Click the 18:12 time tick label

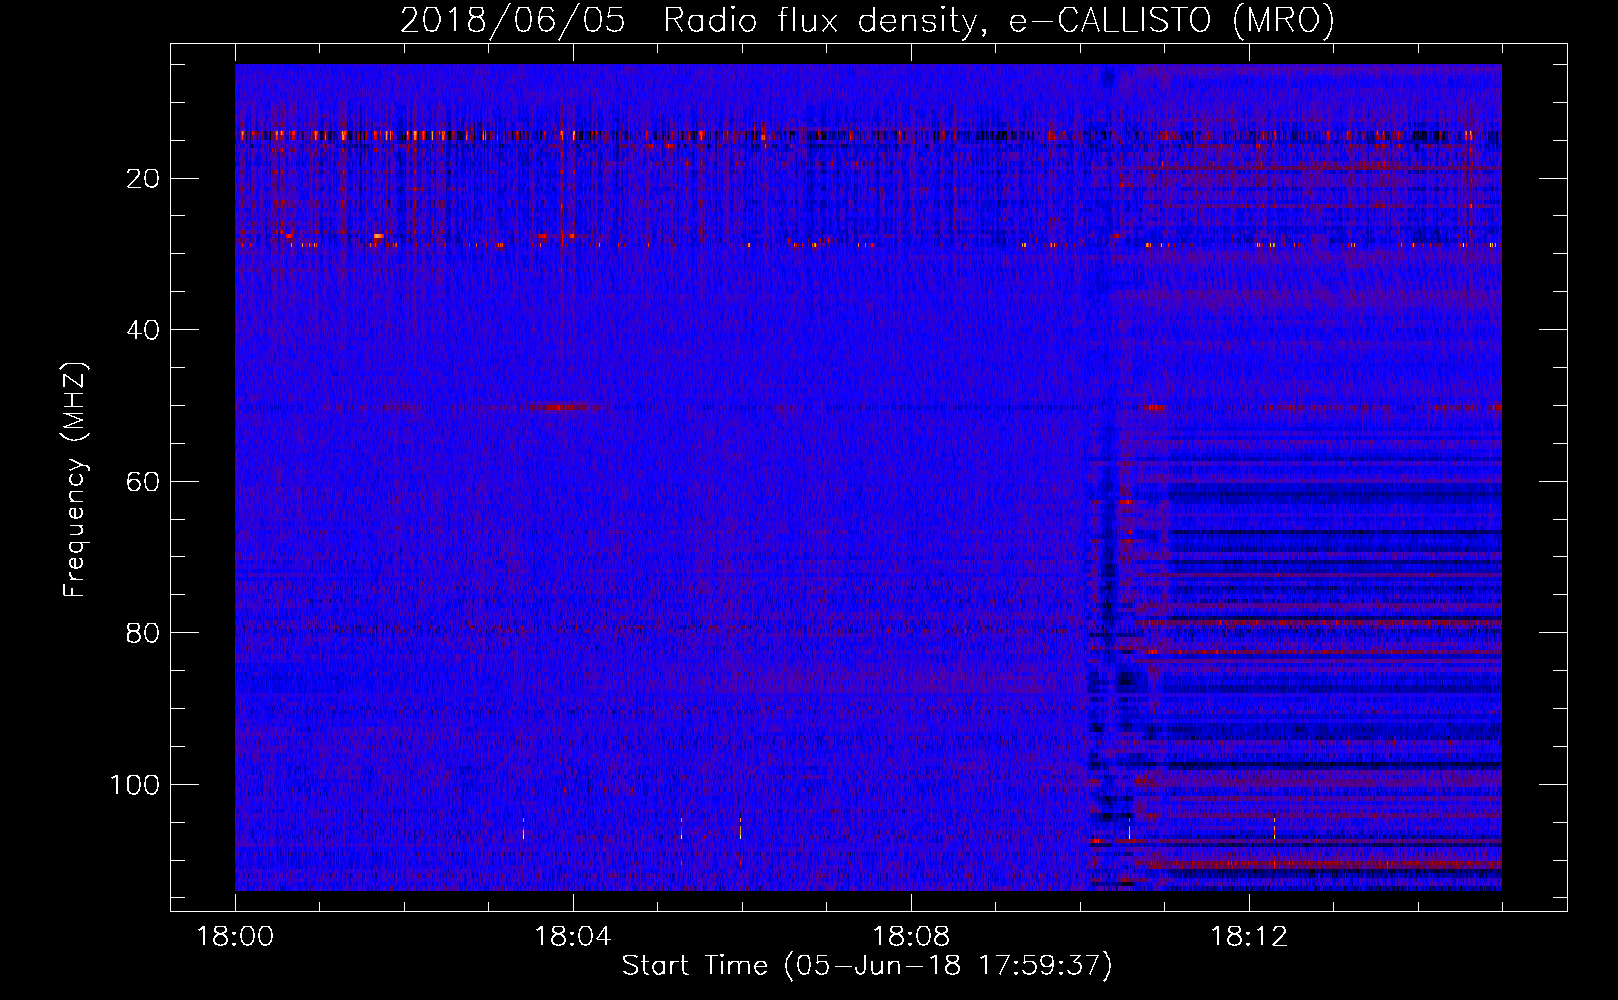[1249, 937]
